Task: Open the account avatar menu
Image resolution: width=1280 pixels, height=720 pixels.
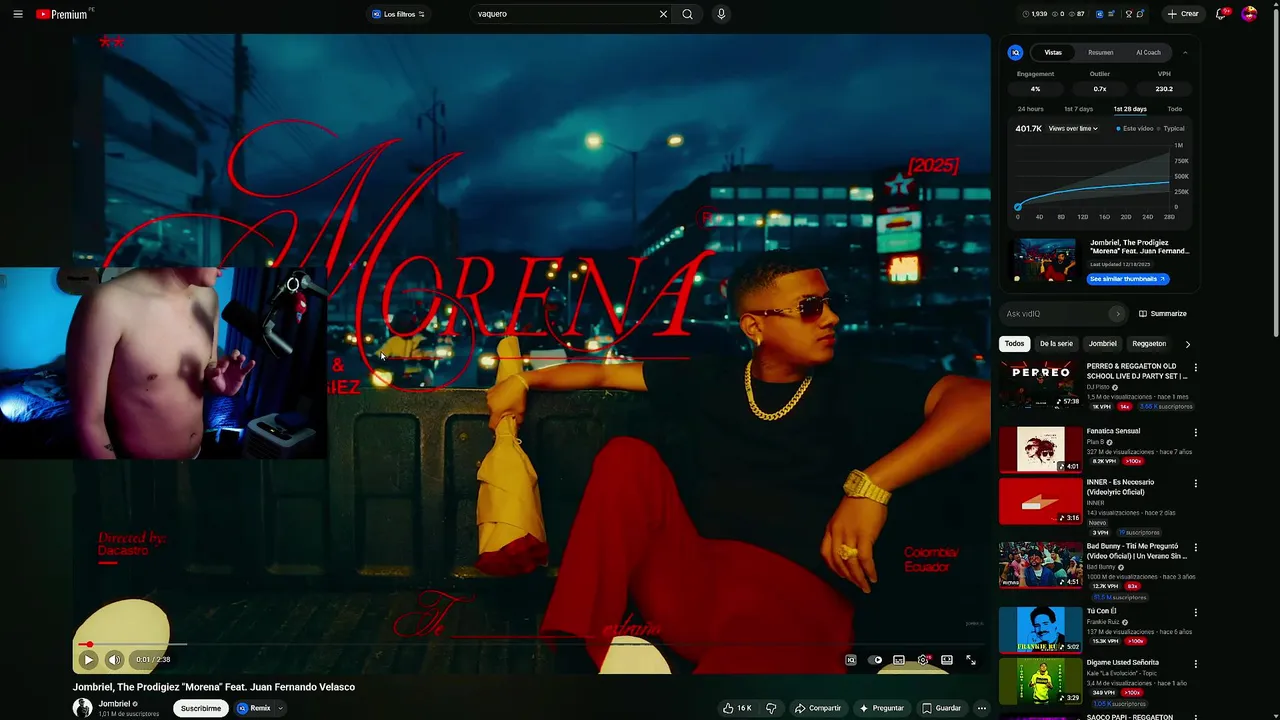Action: click(1249, 14)
